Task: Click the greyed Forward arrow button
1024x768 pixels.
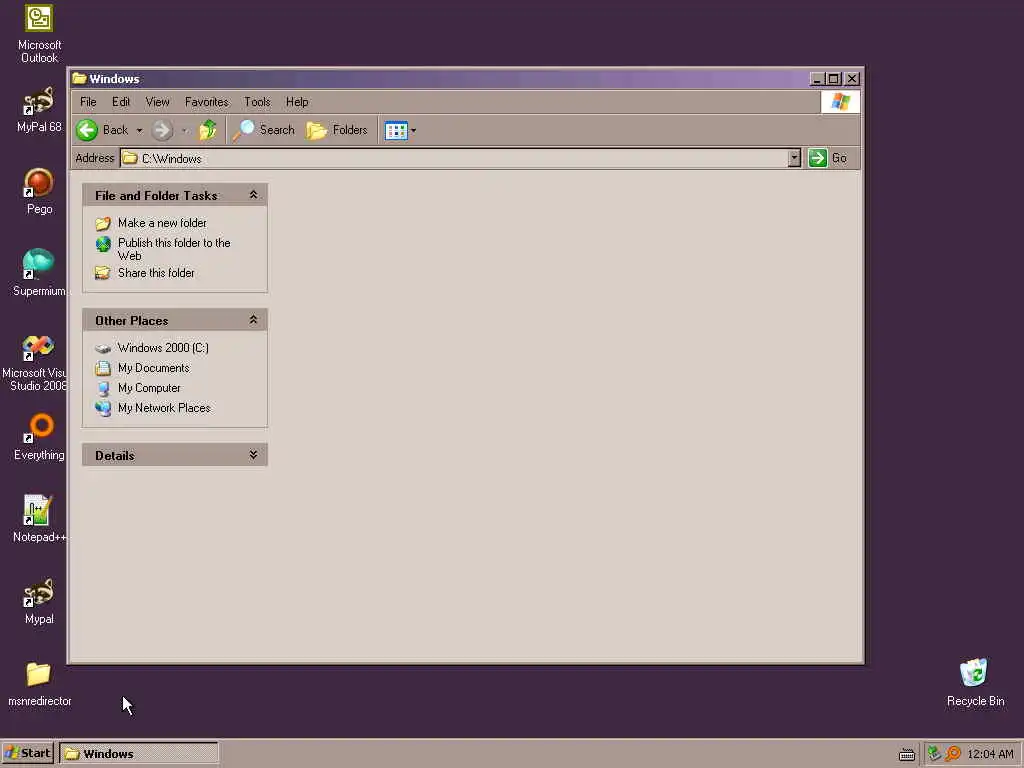Action: point(162,130)
